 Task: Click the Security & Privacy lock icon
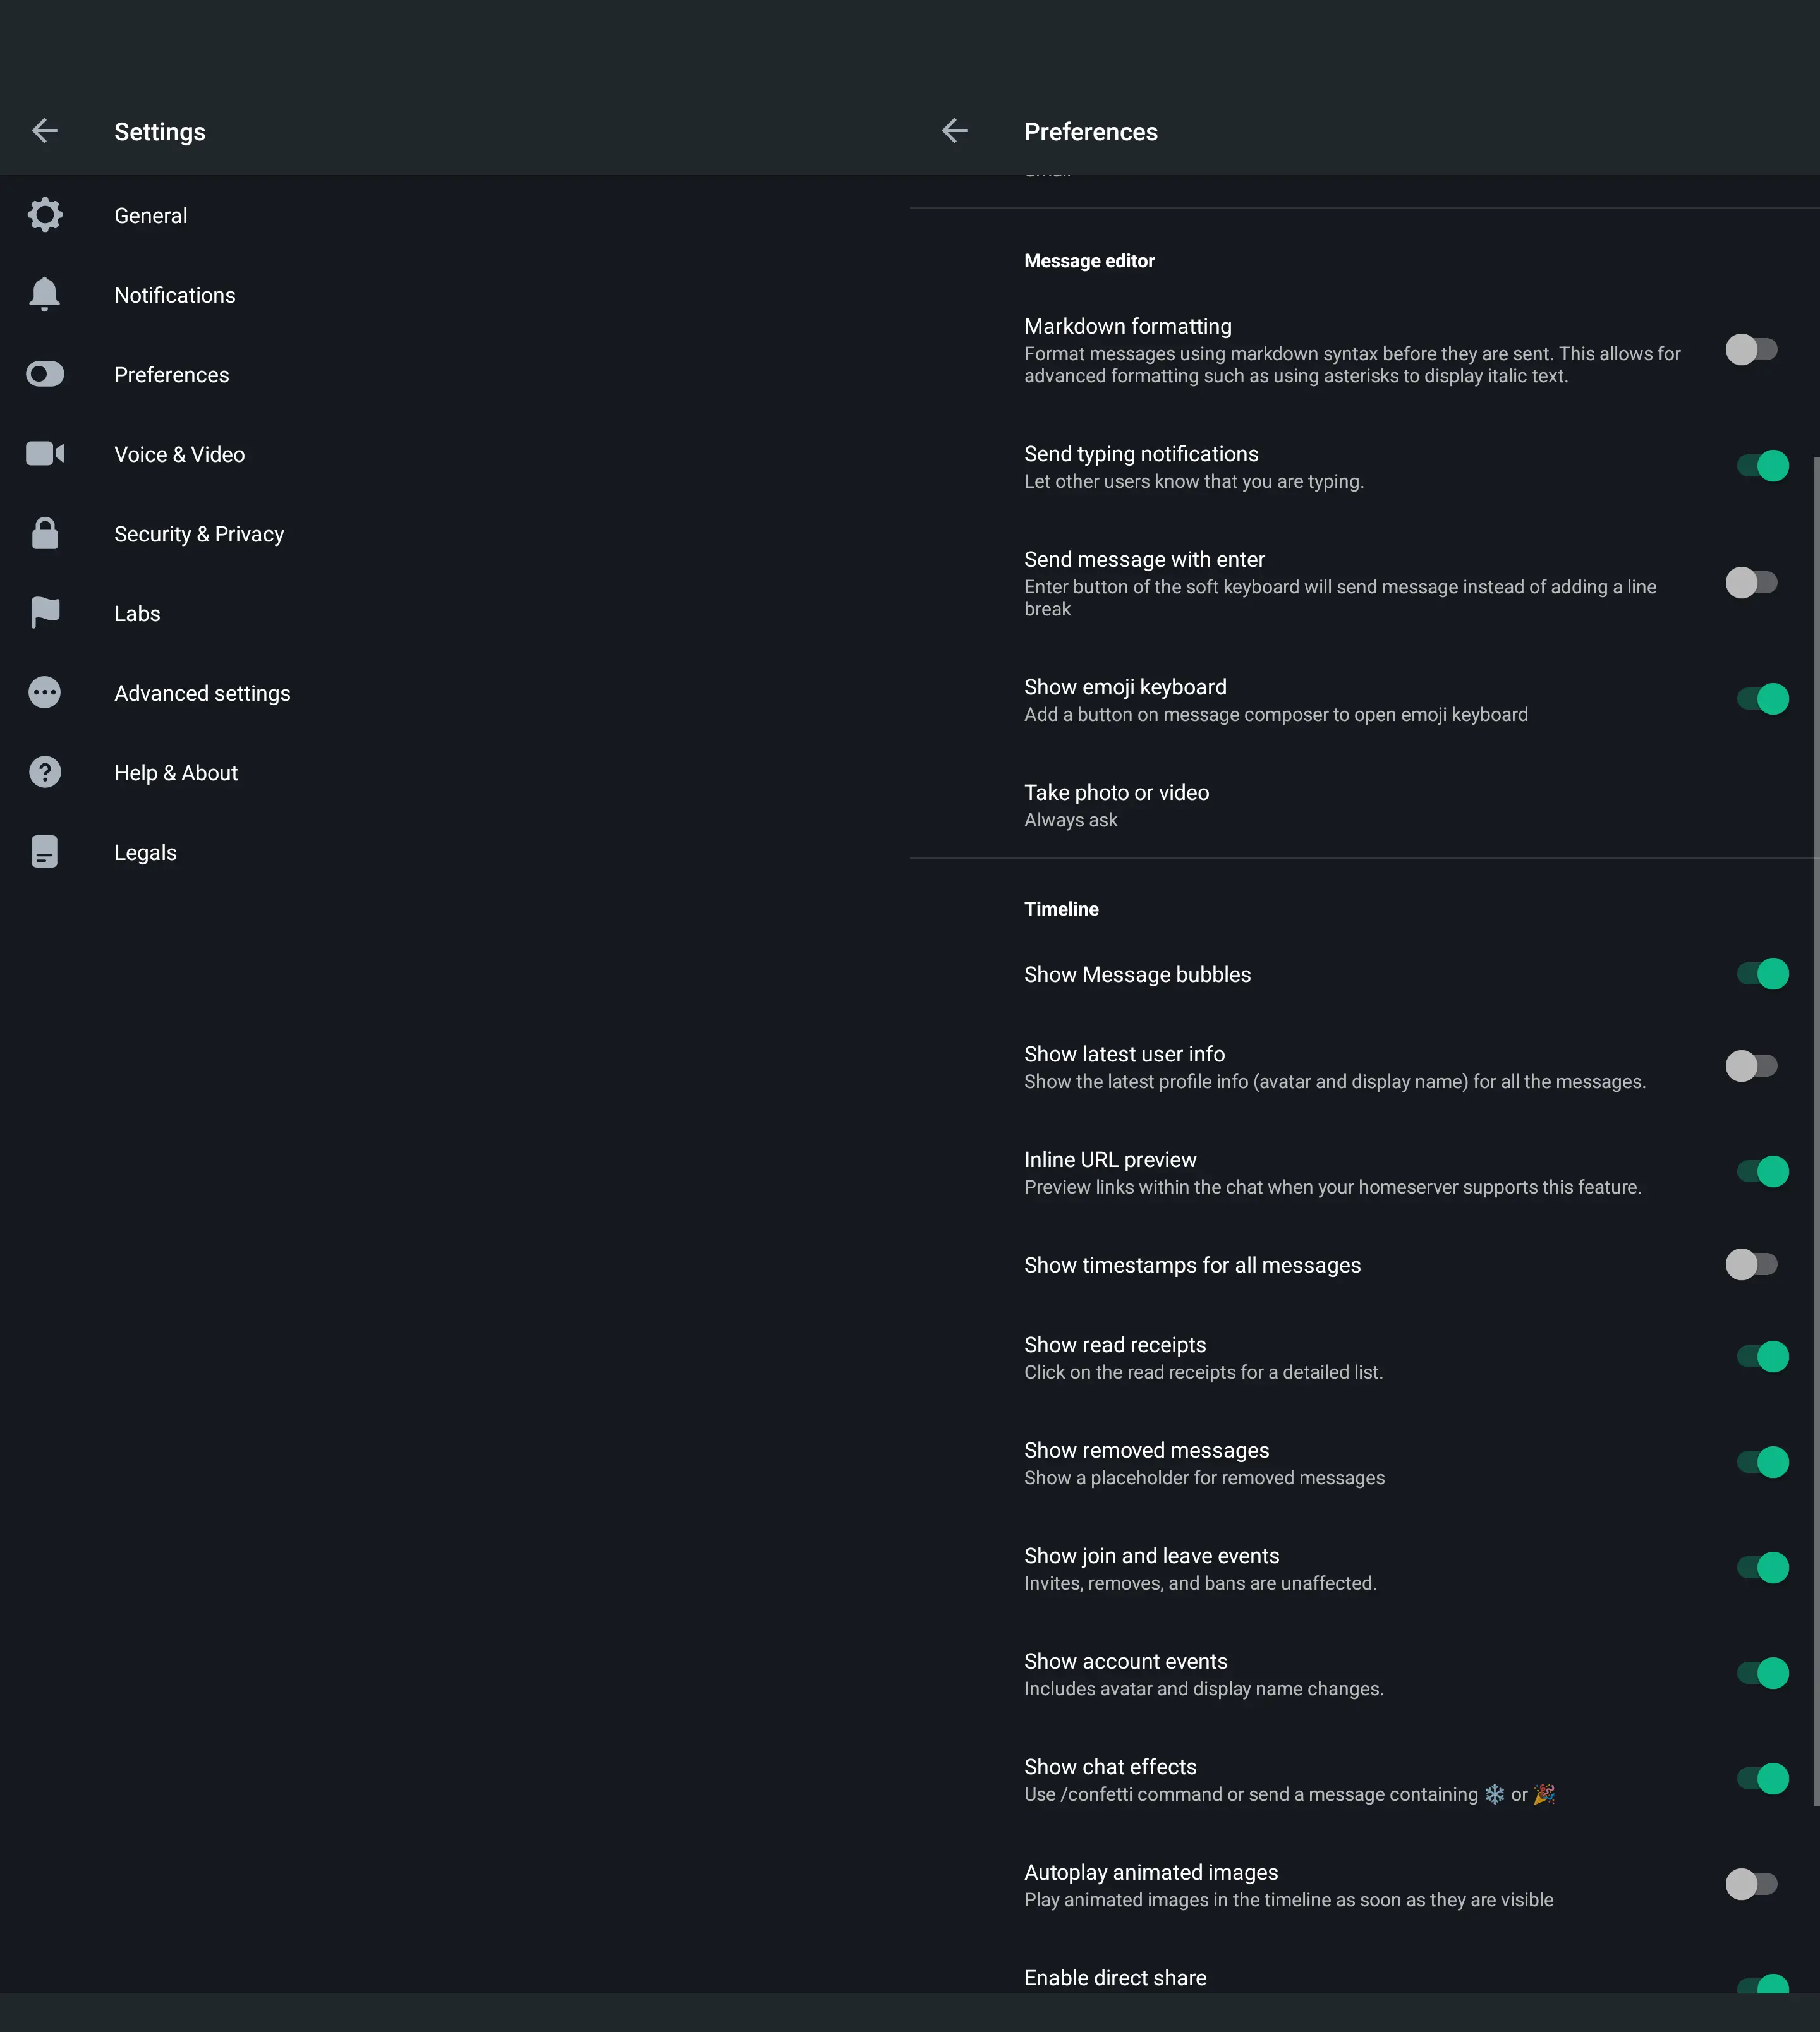45,533
